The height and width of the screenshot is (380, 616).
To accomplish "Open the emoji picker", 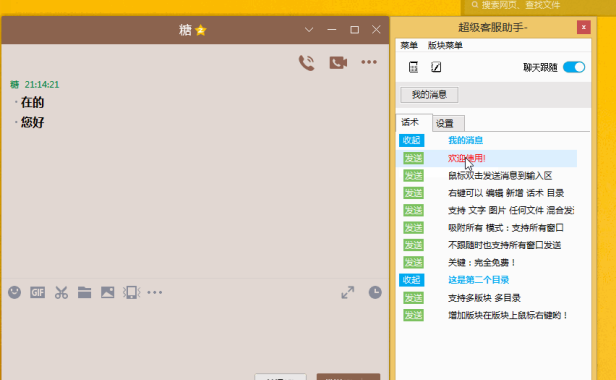I will pos(15,292).
